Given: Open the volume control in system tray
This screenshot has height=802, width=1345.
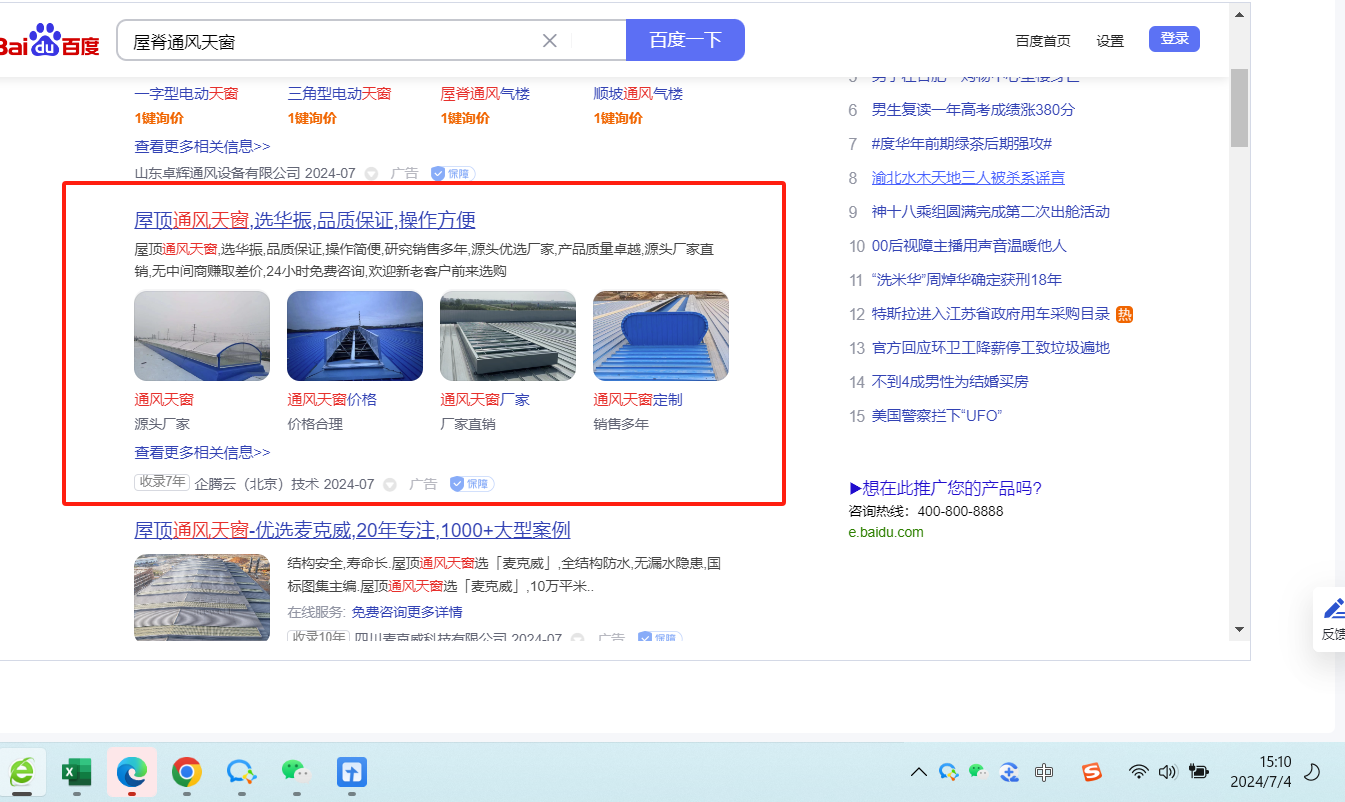Looking at the screenshot, I should [x=1166, y=772].
